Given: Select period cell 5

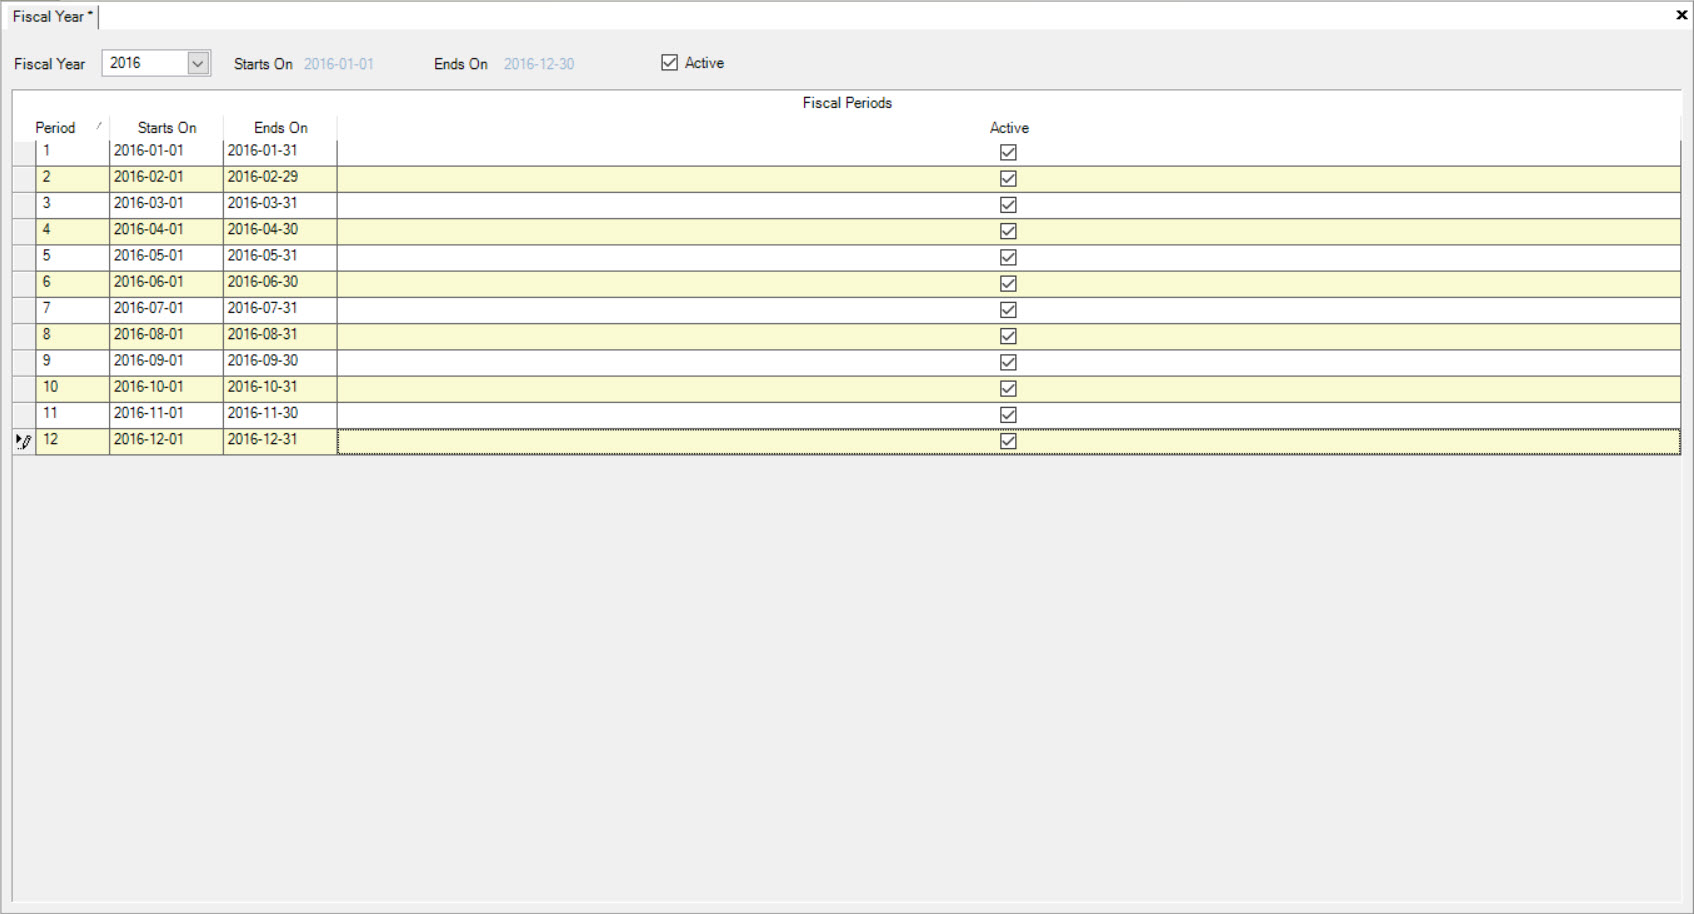Looking at the screenshot, I should [73, 257].
